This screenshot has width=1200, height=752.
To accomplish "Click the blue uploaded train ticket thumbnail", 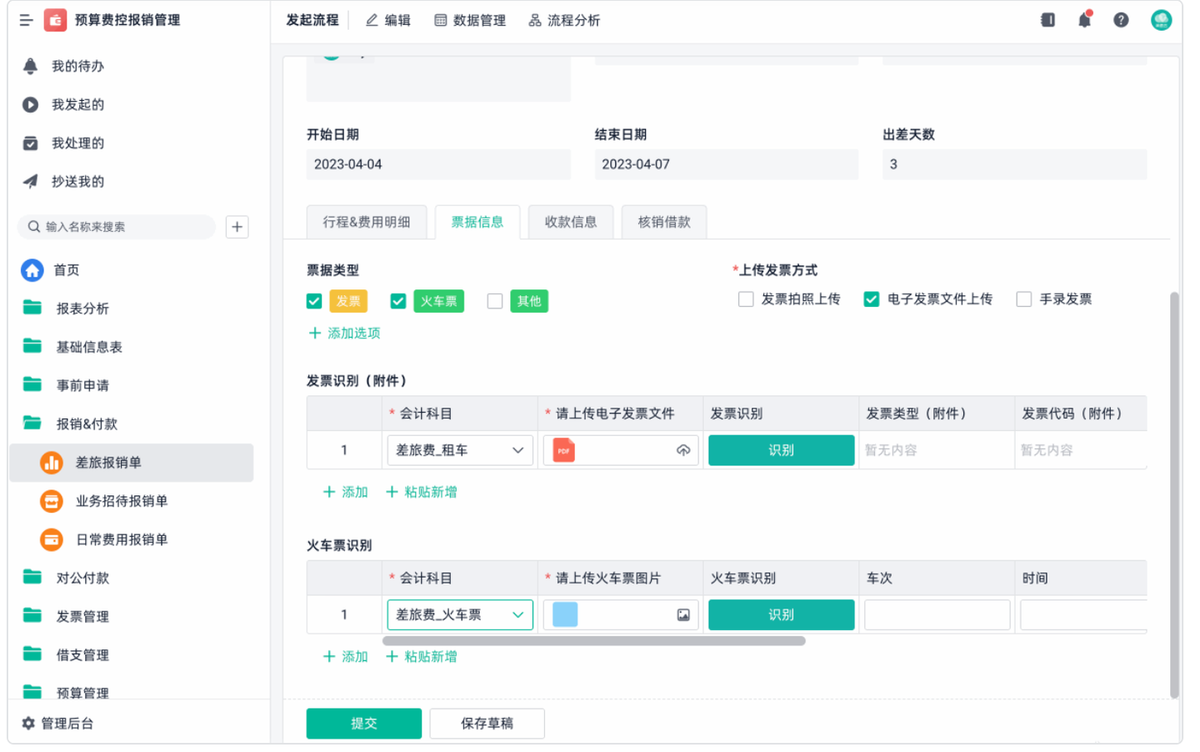I will 565,615.
